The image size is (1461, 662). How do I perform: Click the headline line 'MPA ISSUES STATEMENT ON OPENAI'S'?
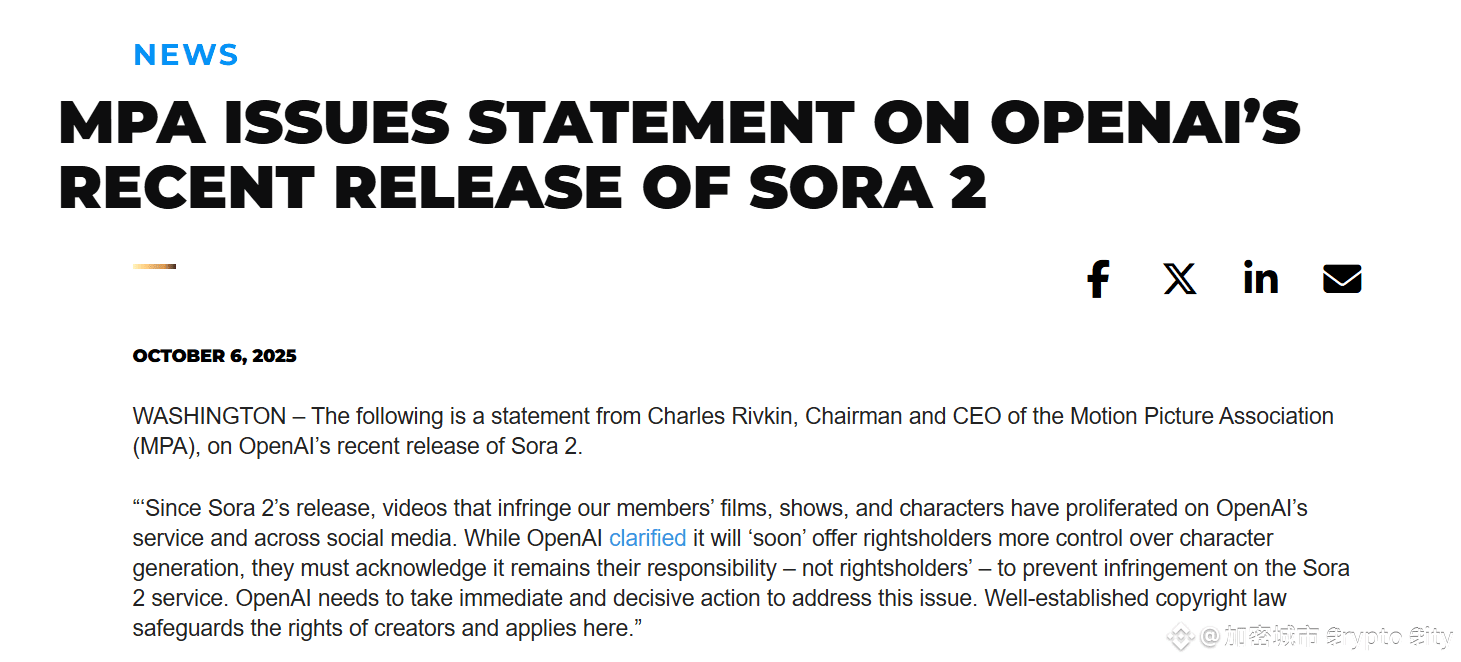click(679, 122)
